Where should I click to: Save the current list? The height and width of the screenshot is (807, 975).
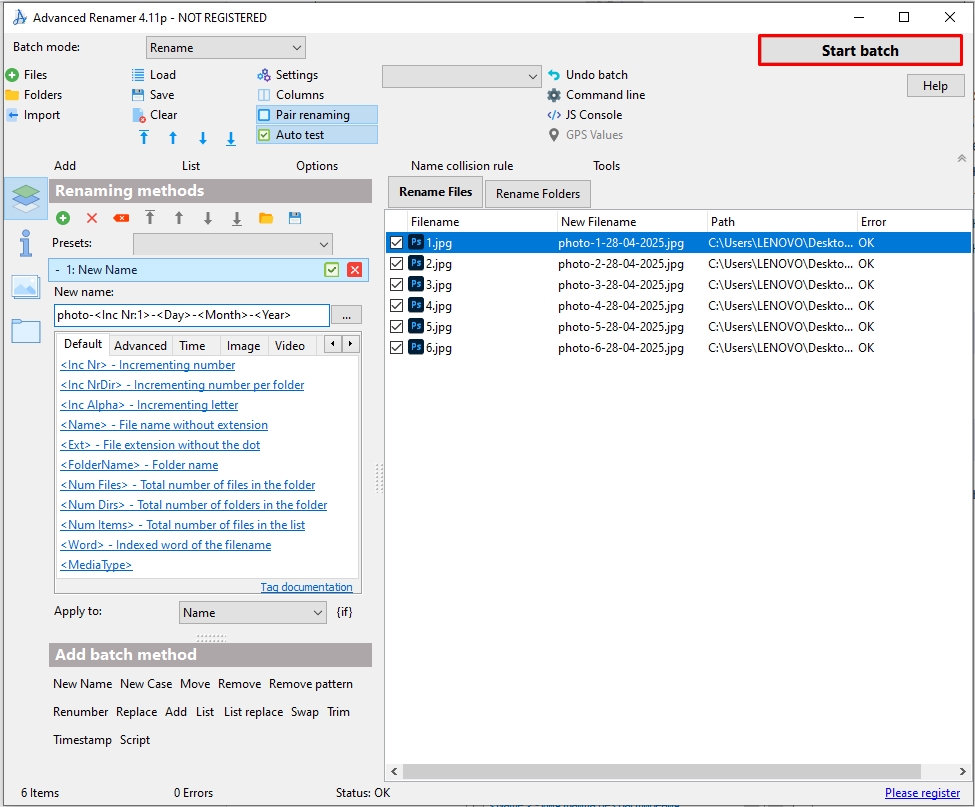tap(153, 95)
